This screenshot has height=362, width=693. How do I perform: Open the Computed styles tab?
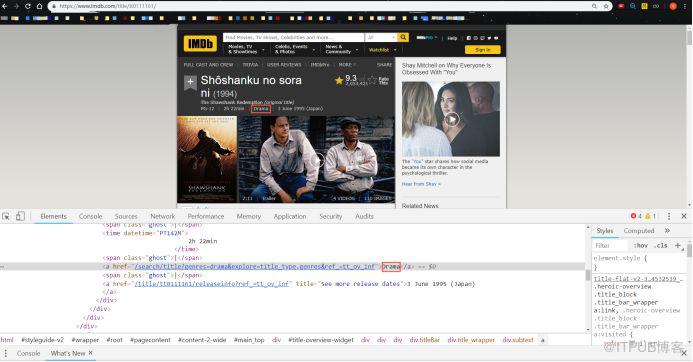point(639,230)
